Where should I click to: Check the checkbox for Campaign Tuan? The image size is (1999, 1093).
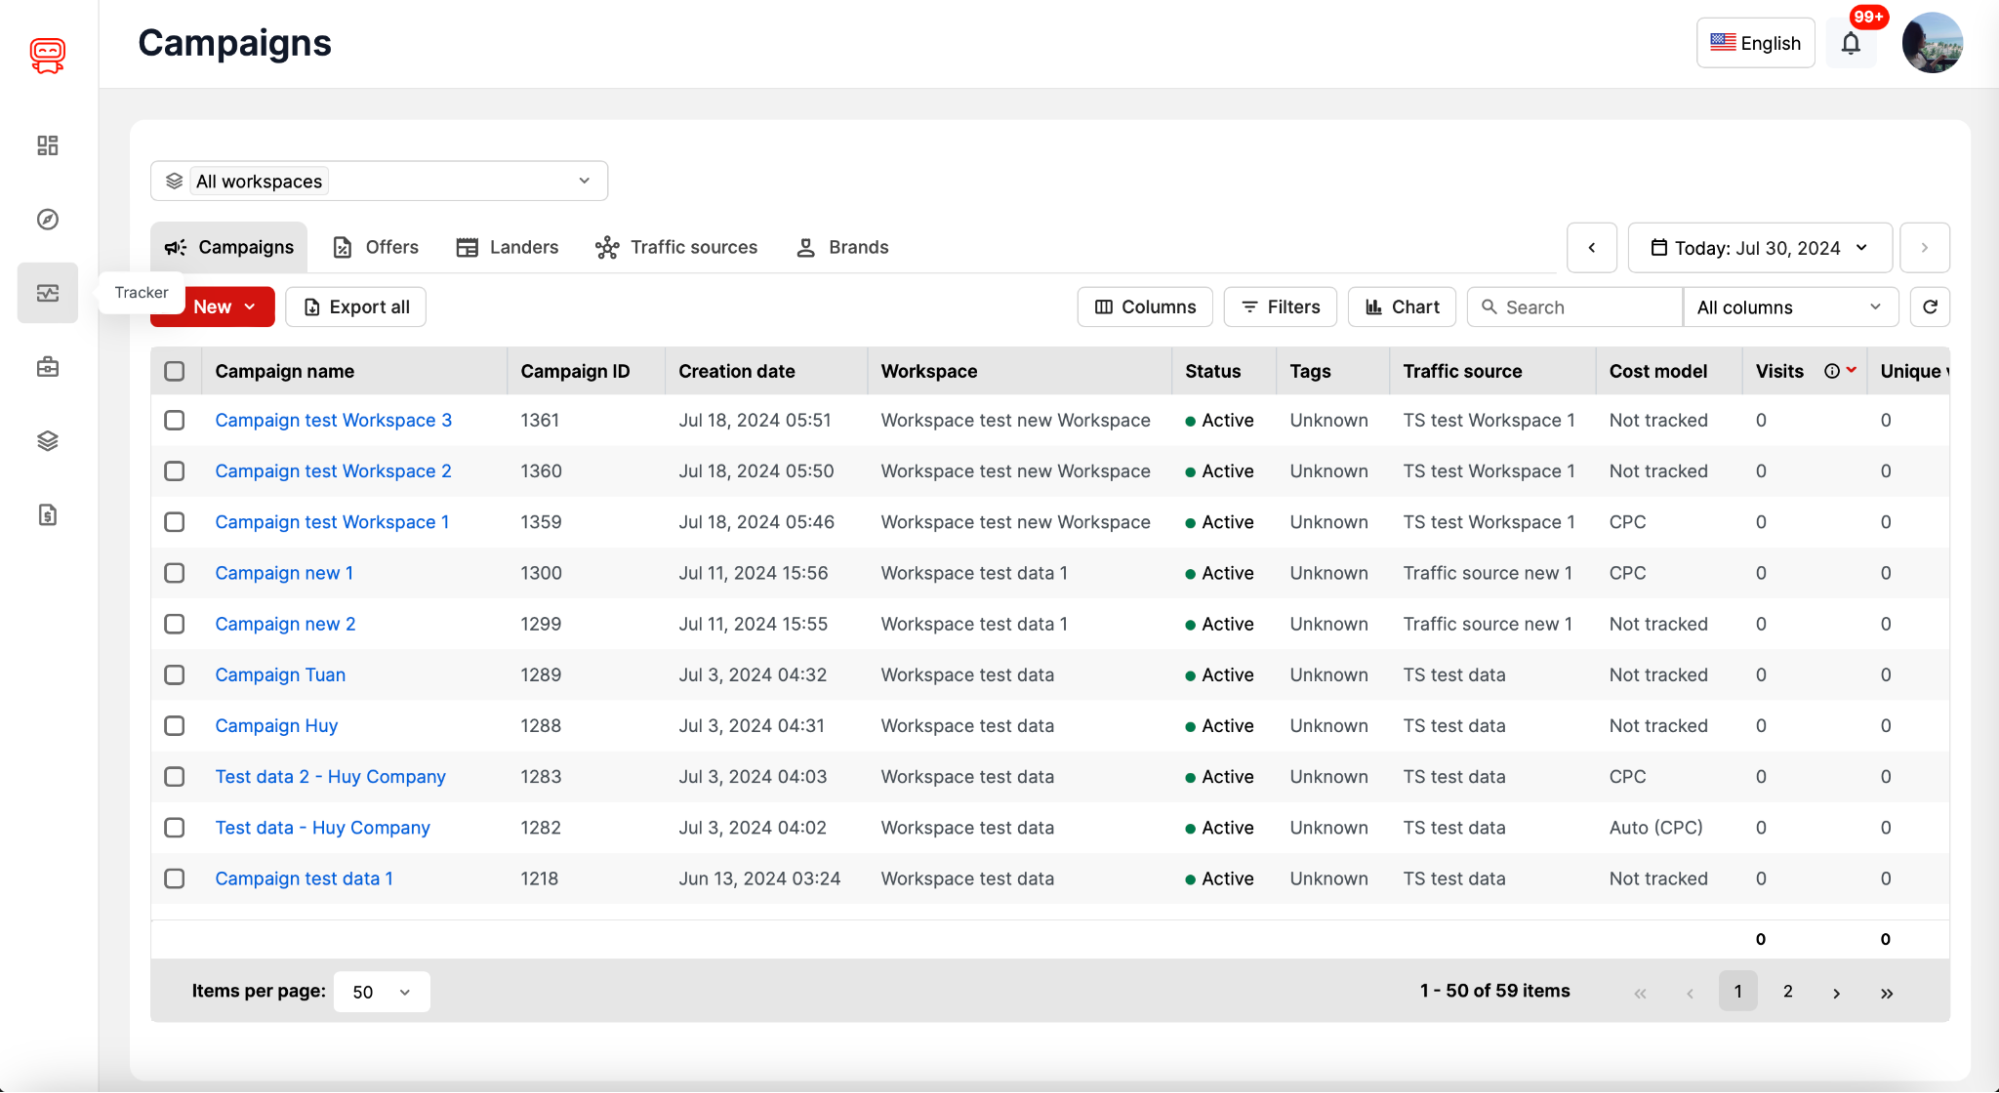[x=175, y=674]
